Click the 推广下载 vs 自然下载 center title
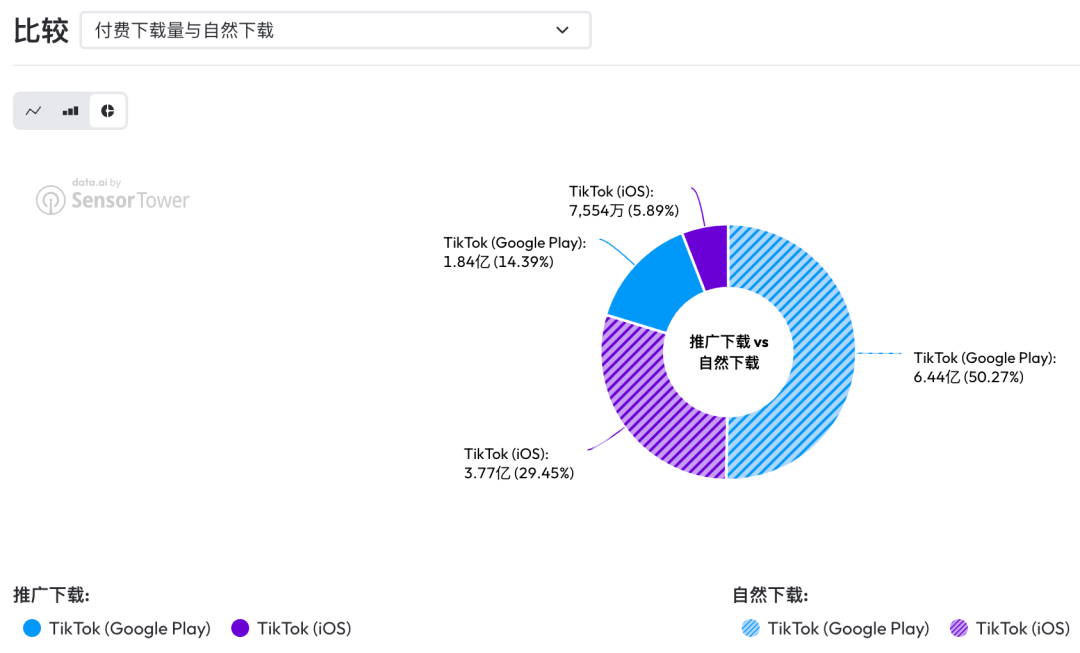Image resolution: width=1080 pixels, height=653 pixels. click(728, 352)
